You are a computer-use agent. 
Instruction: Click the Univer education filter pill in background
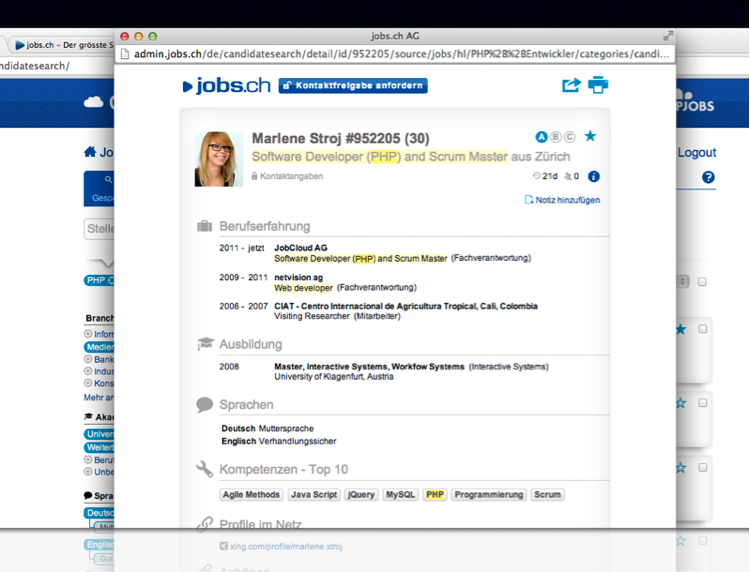(99, 434)
